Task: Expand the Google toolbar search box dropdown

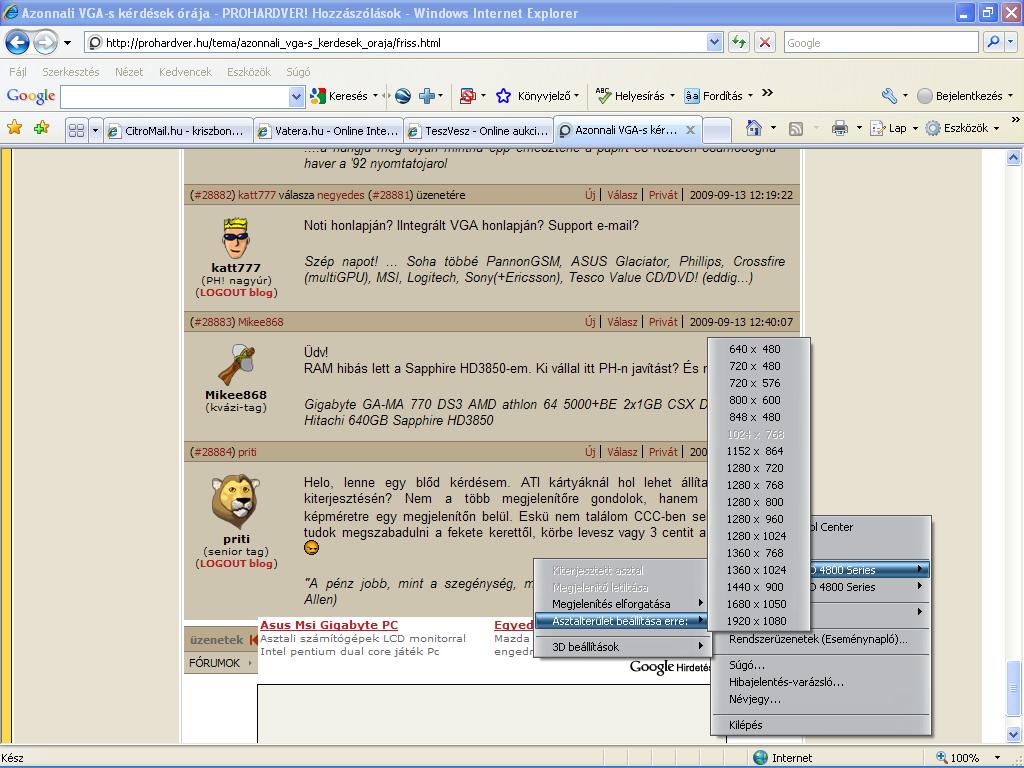Action: click(296, 97)
